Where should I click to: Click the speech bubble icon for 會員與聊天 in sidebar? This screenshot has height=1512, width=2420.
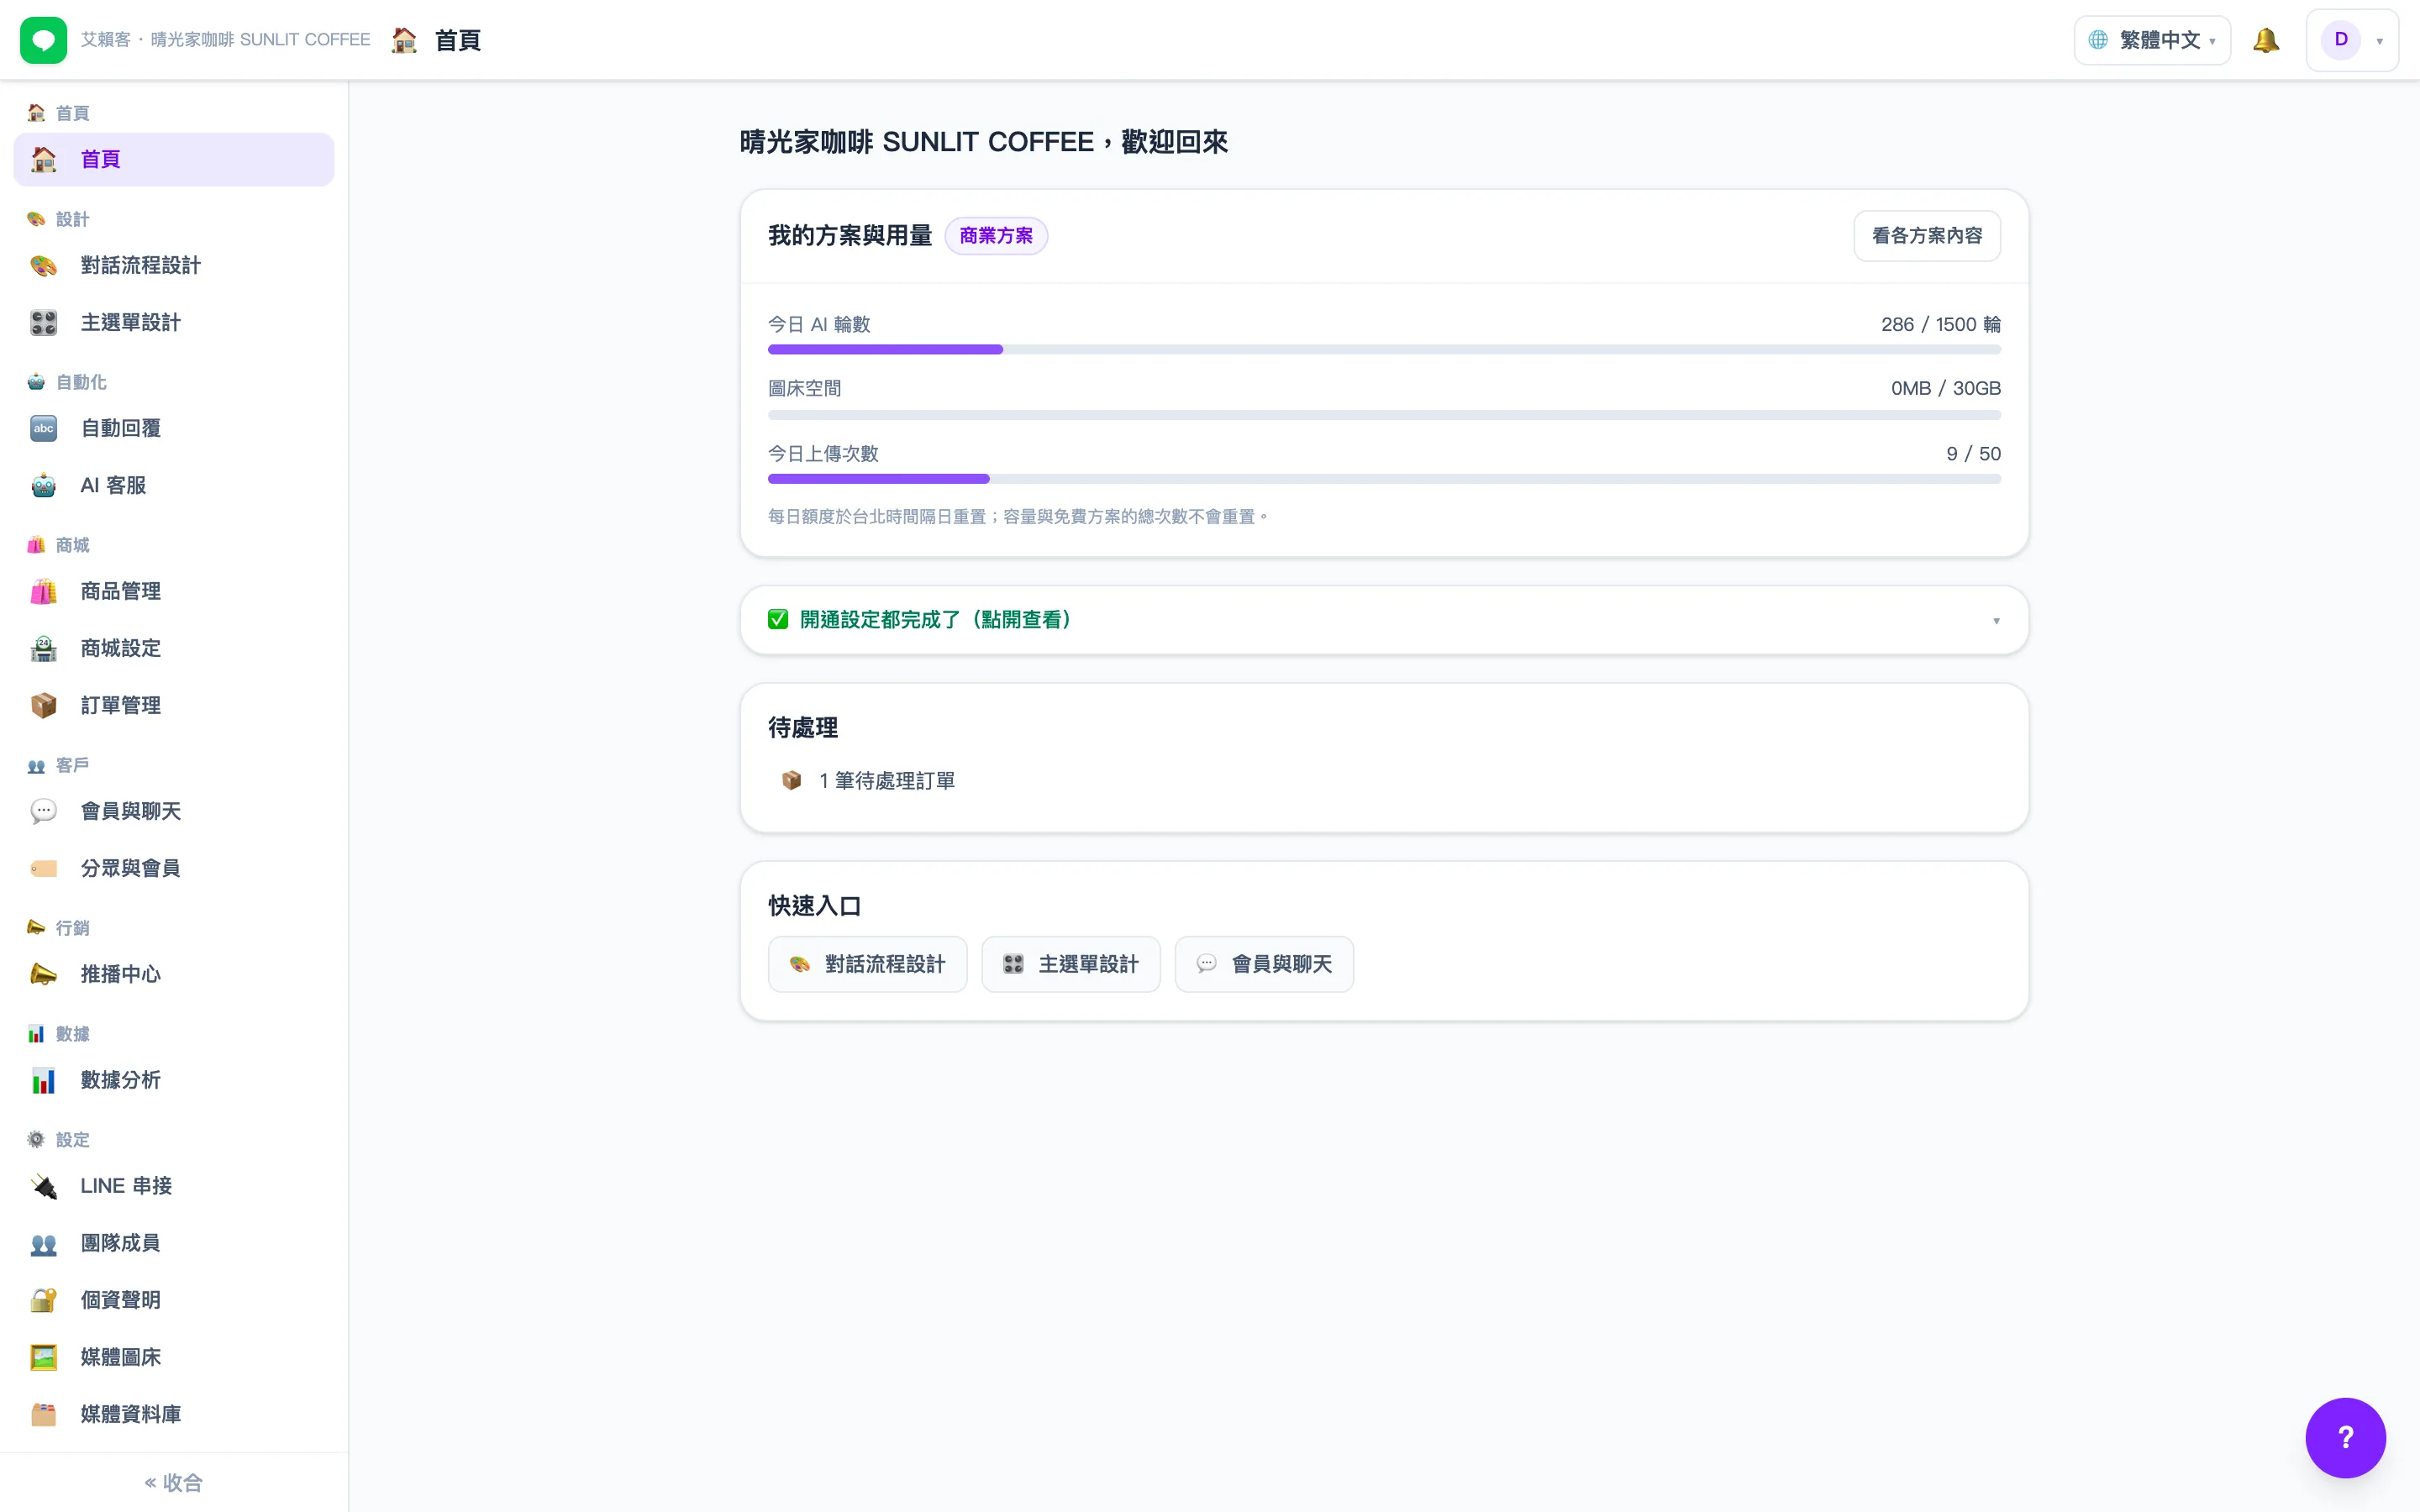tap(43, 811)
